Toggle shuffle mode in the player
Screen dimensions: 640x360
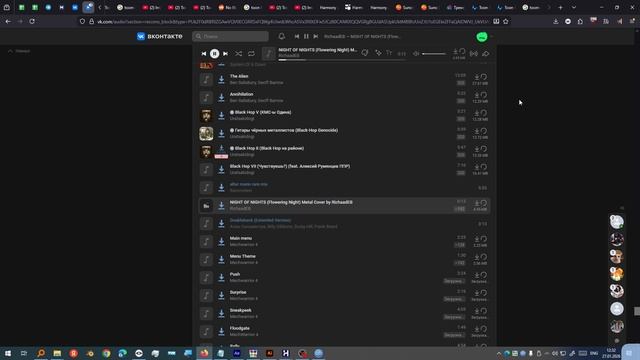pyautogui.click(x=238, y=53)
